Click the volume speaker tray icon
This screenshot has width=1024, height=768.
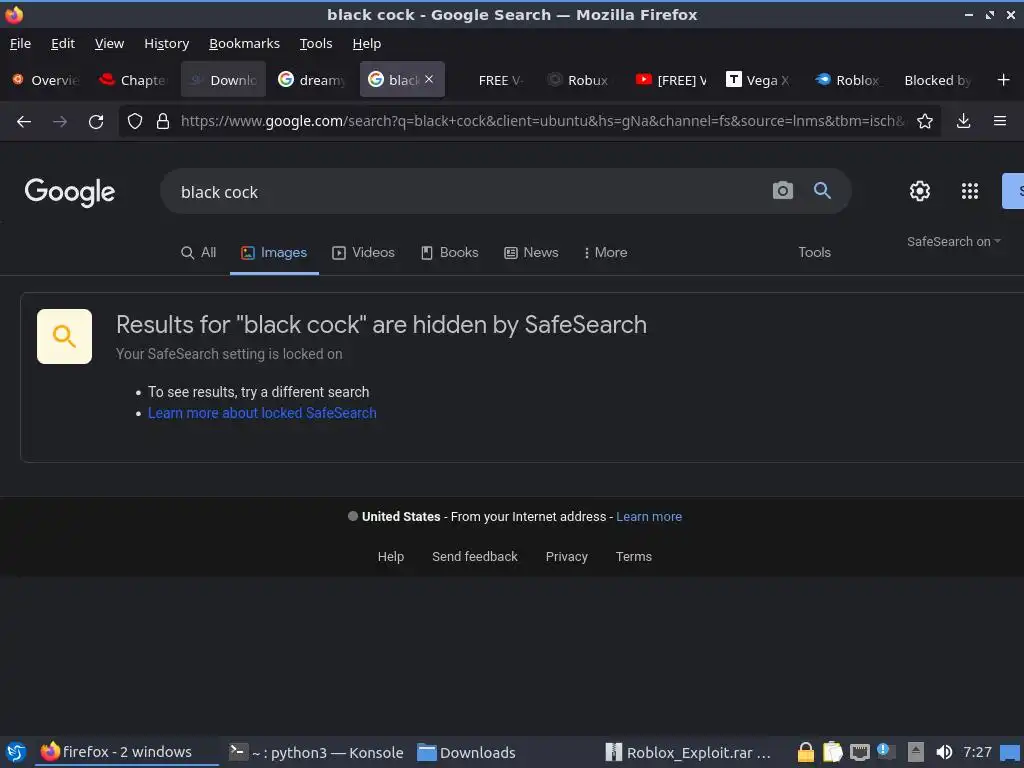click(x=943, y=752)
